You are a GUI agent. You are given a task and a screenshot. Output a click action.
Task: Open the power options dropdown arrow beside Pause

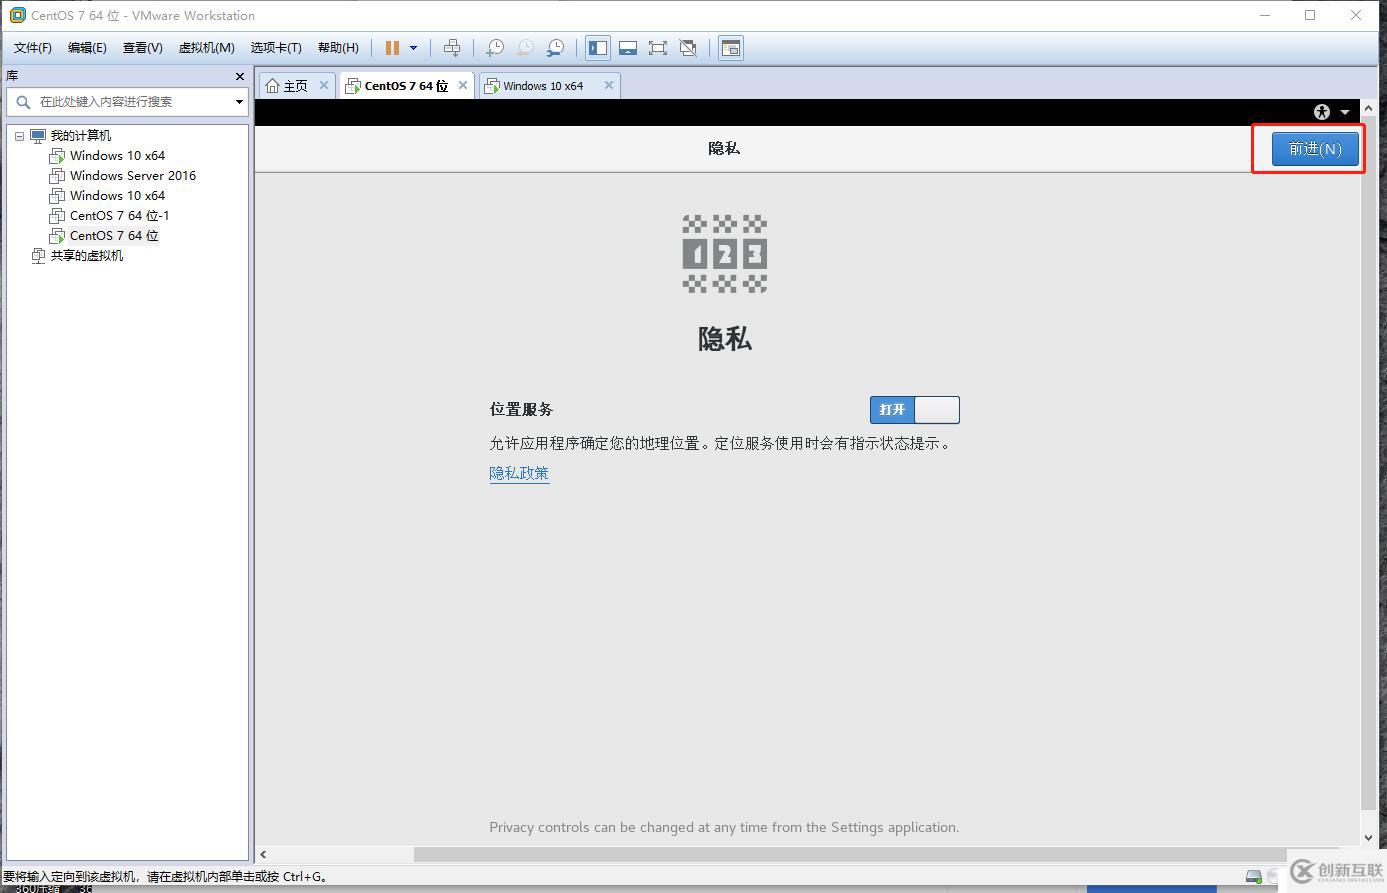click(413, 48)
